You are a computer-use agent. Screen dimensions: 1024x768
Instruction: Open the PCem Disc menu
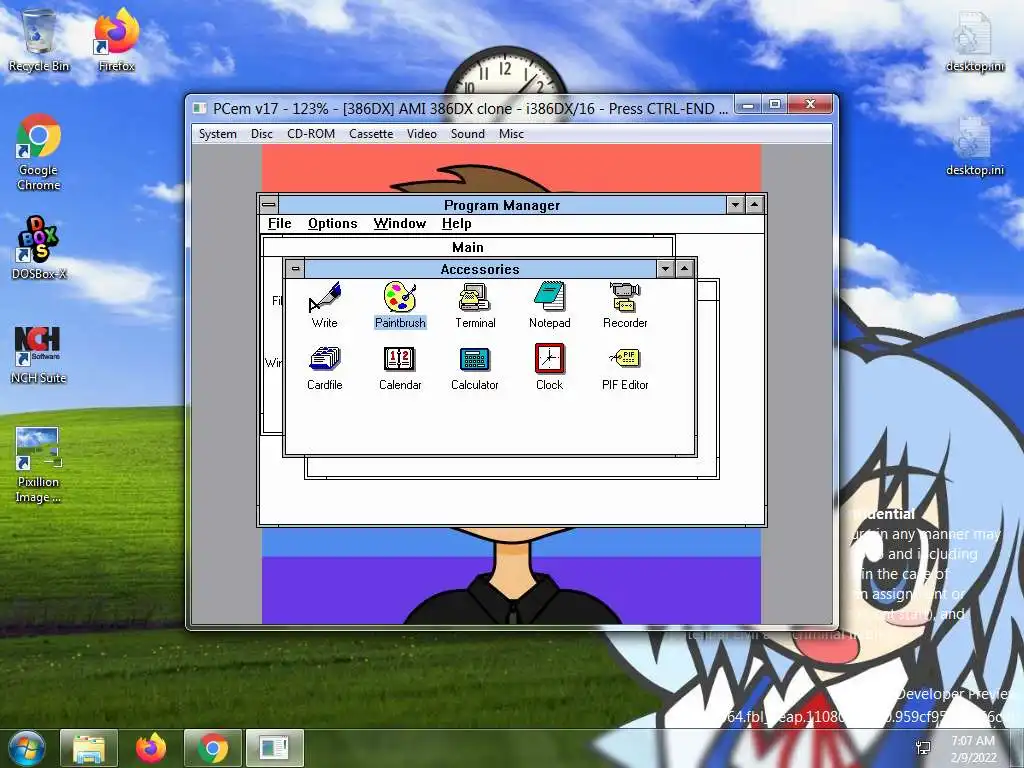pos(261,134)
